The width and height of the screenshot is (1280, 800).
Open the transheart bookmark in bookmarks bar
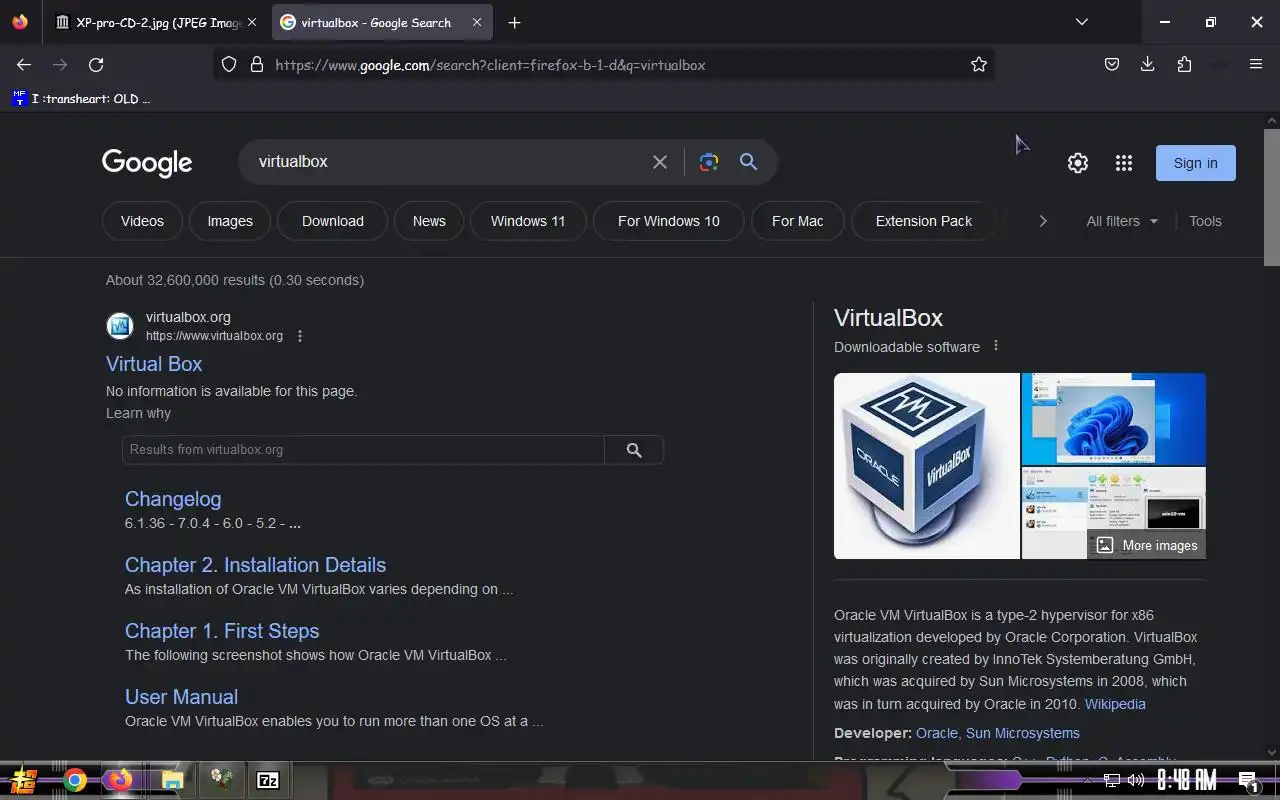click(81, 98)
